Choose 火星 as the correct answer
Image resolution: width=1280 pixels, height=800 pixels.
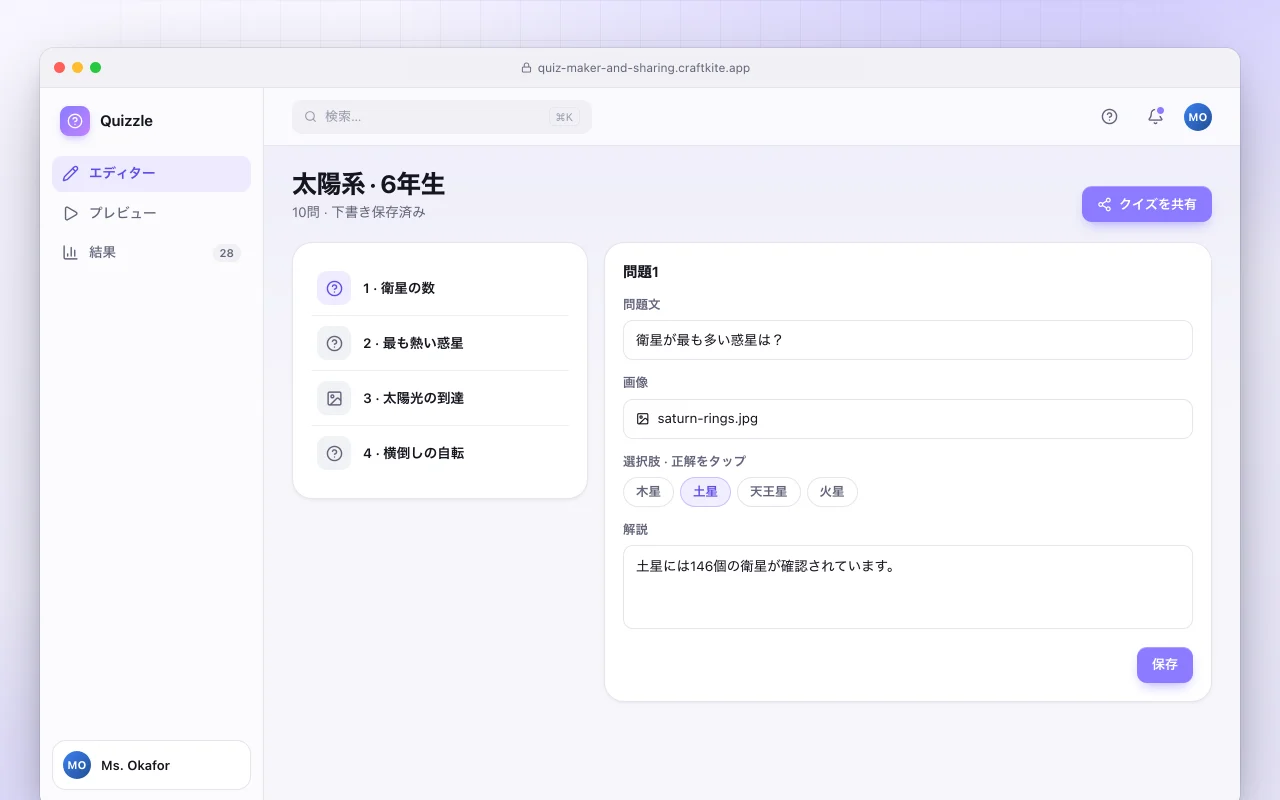pos(832,492)
